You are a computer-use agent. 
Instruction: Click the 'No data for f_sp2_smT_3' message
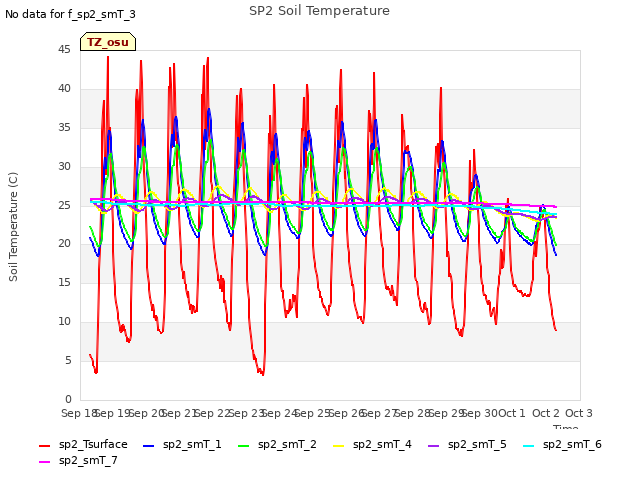70,14
